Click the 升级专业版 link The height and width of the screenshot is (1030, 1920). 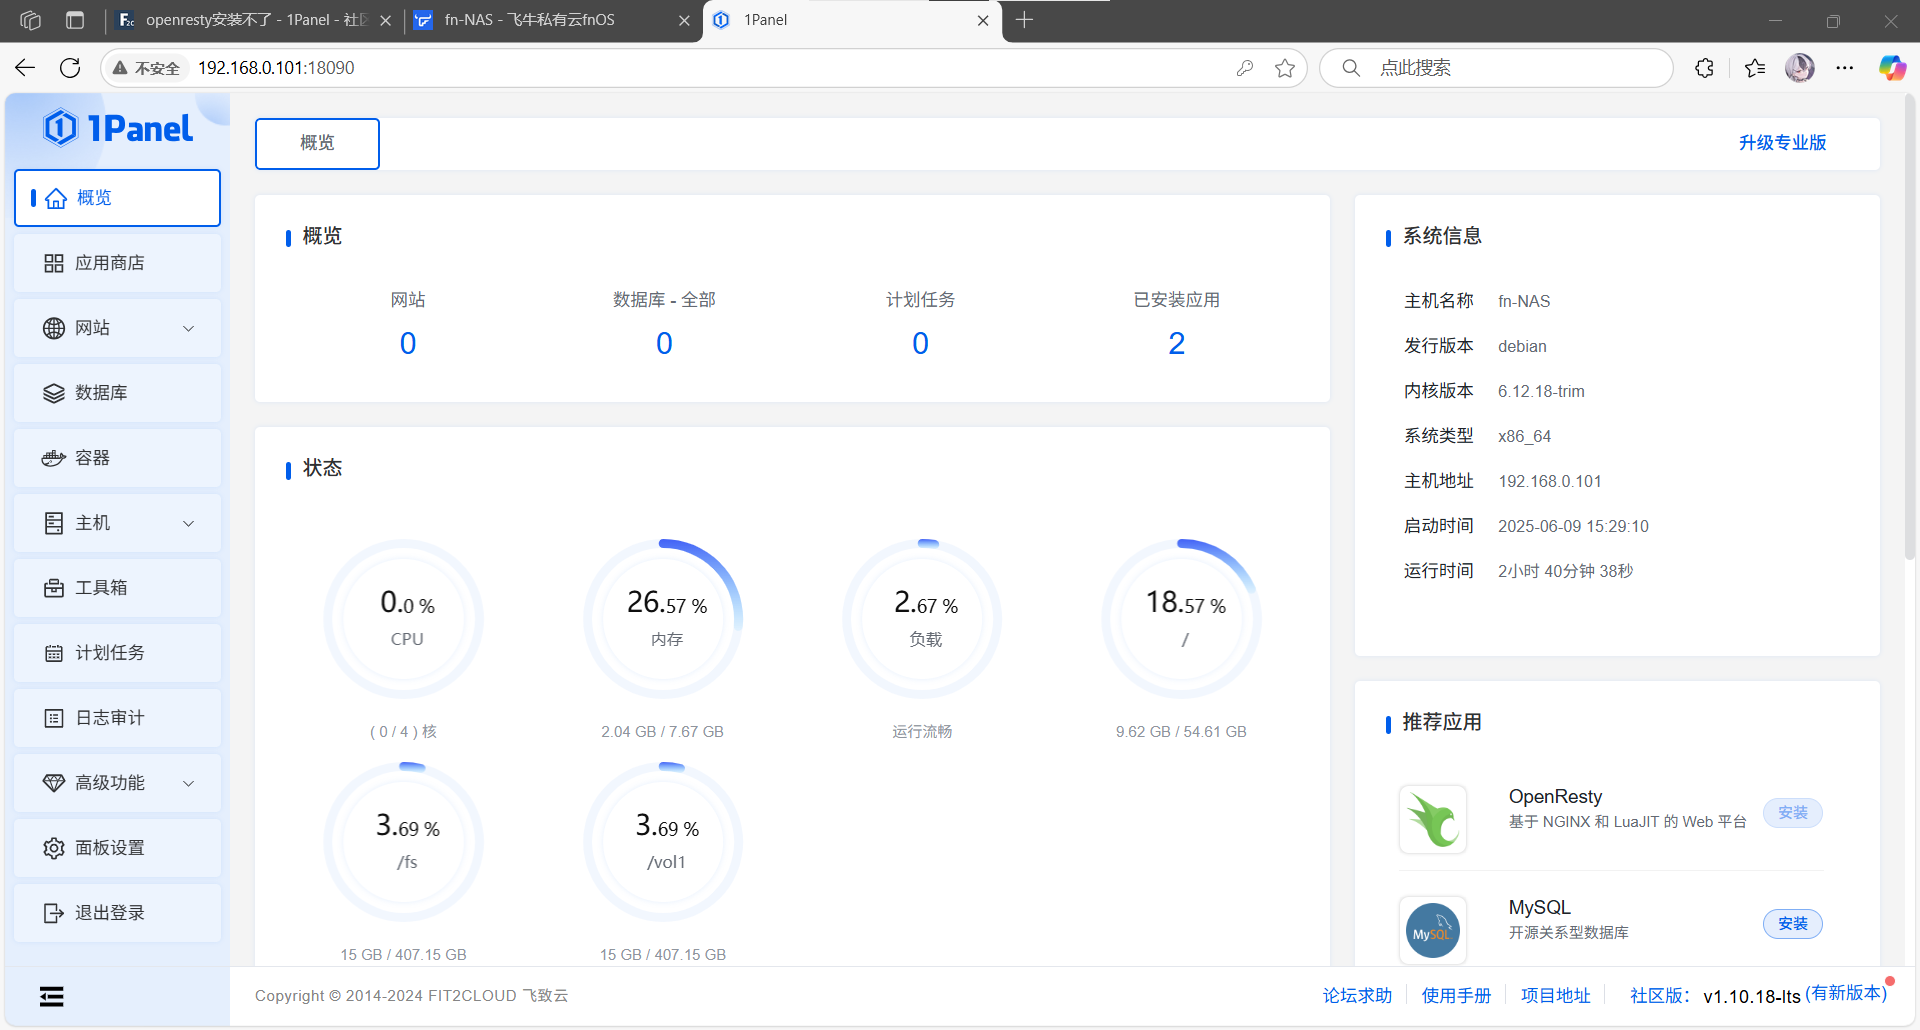tap(1782, 143)
